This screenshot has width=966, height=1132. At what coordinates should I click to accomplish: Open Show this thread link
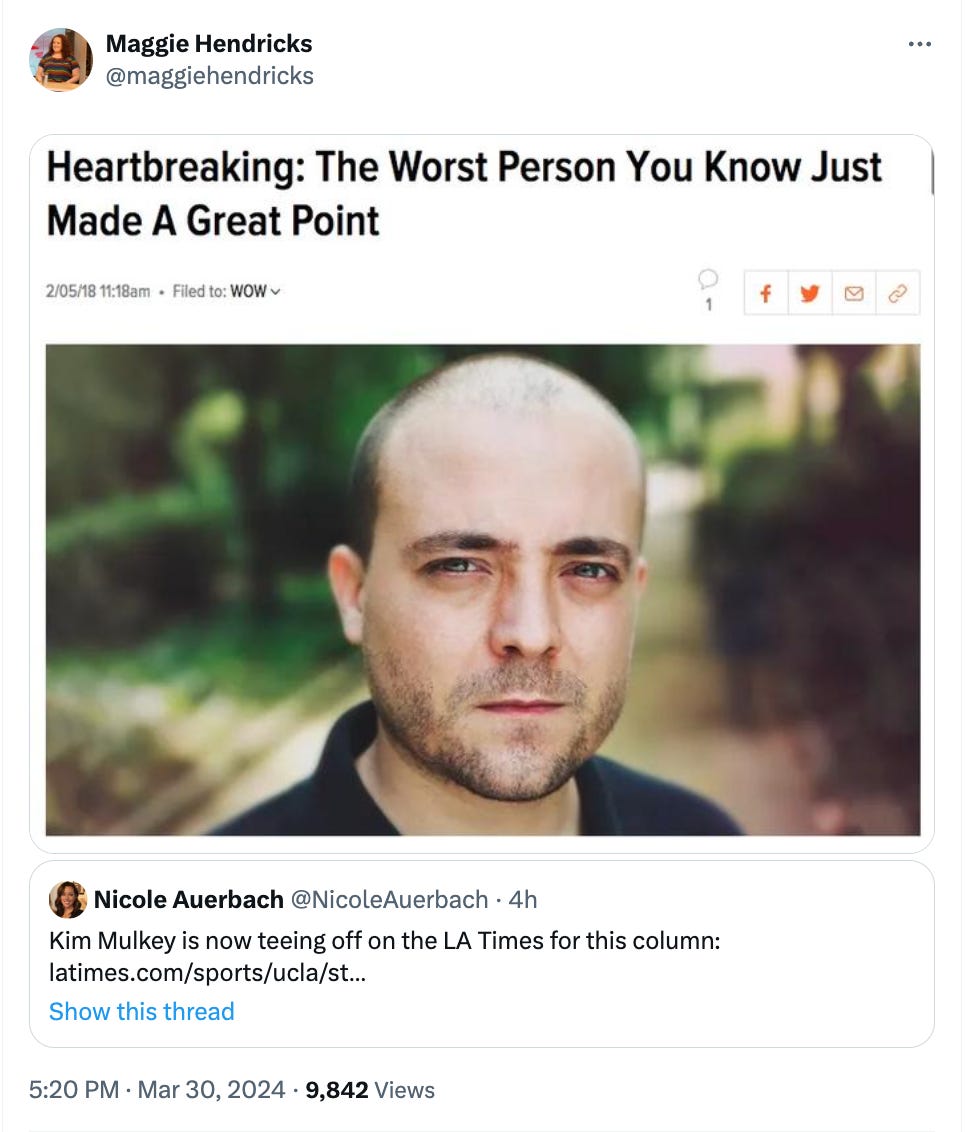[142, 1011]
